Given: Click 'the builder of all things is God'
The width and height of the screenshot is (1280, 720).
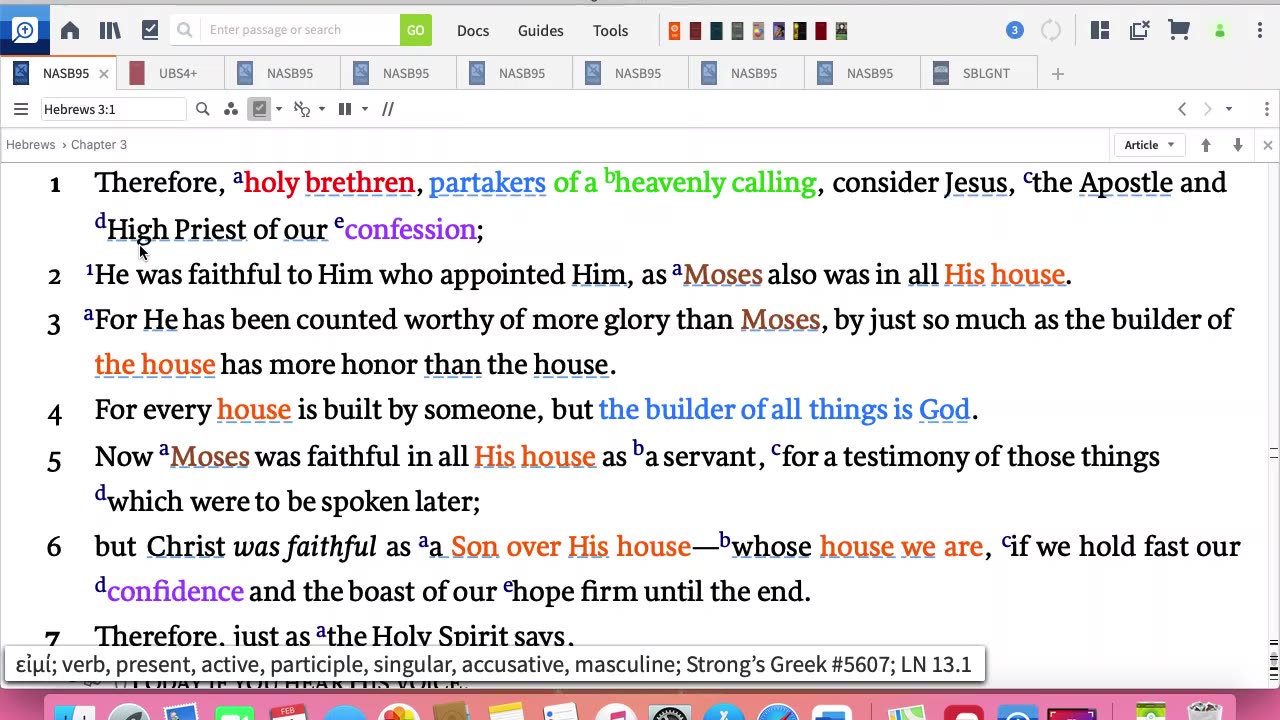Looking at the screenshot, I should (x=784, y=409).
